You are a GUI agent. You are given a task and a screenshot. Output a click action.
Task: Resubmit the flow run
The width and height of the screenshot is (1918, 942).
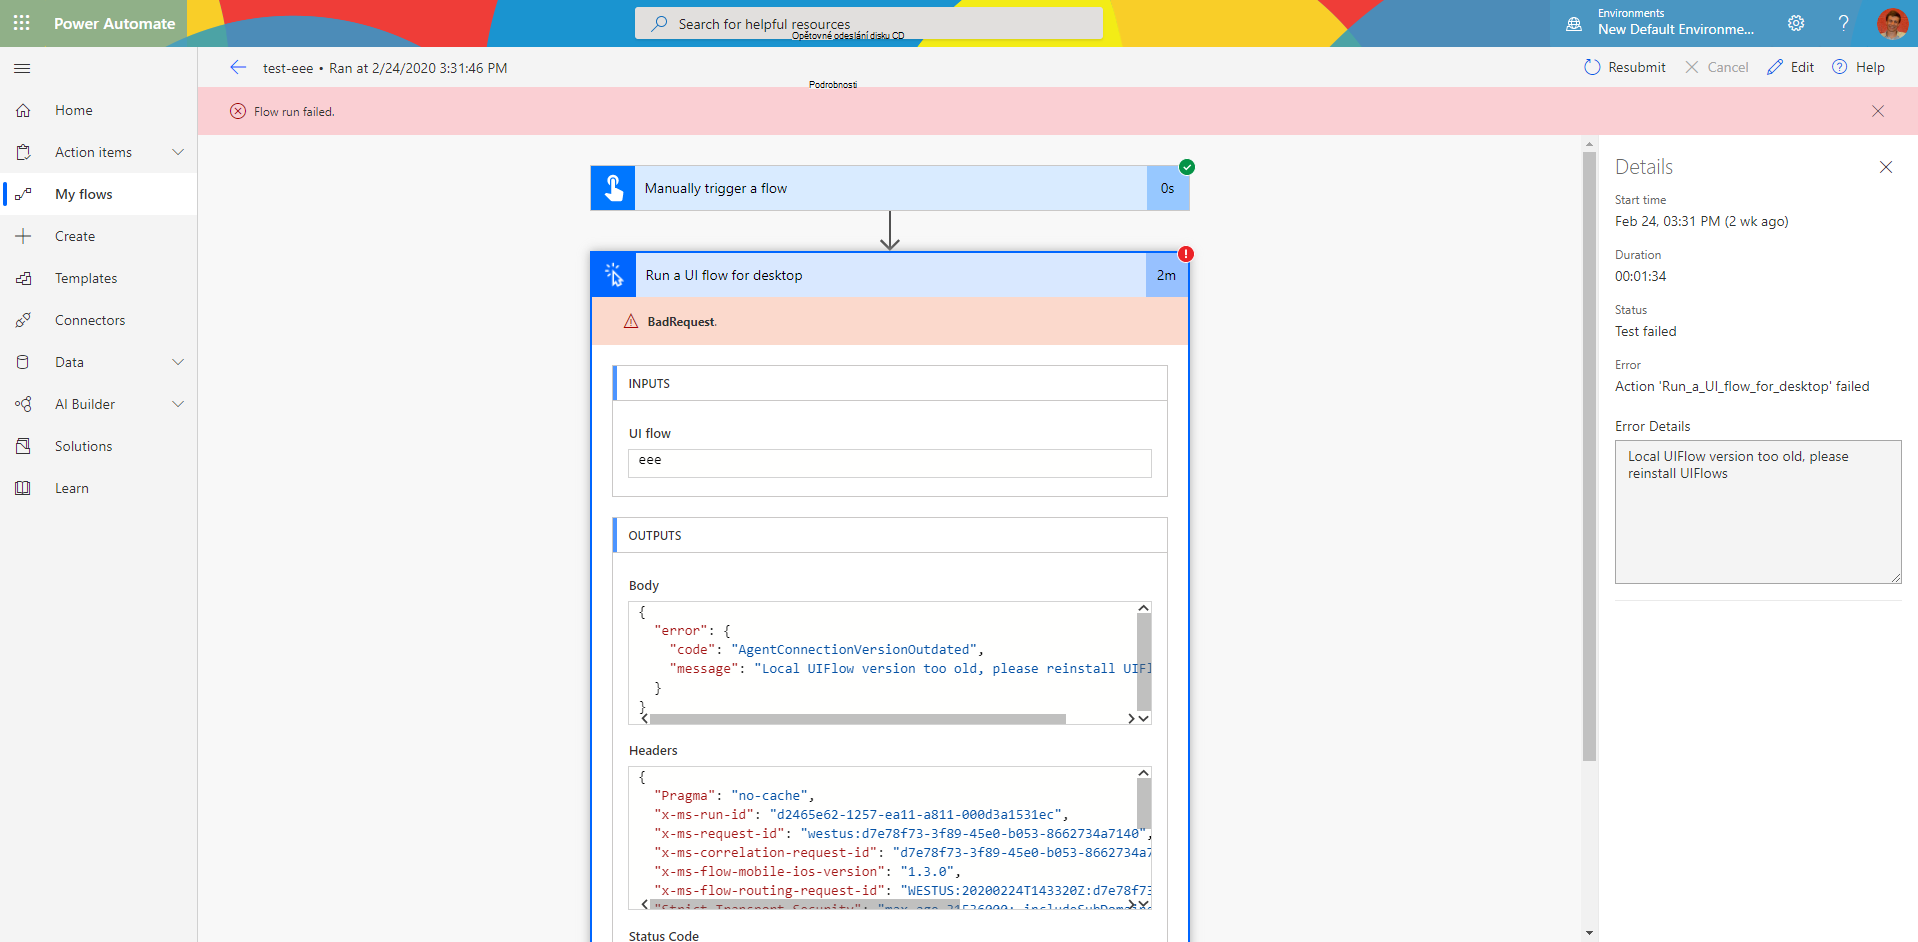tap(1624, 67)
